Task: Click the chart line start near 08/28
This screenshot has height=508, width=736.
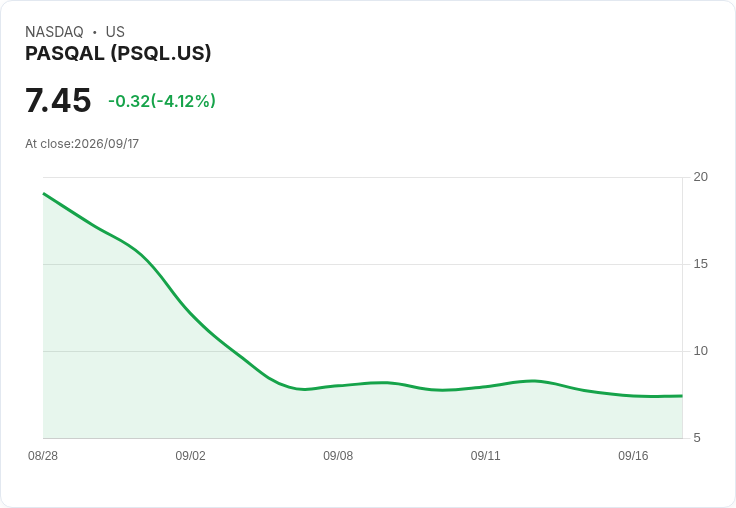Action: coord(44,193)
